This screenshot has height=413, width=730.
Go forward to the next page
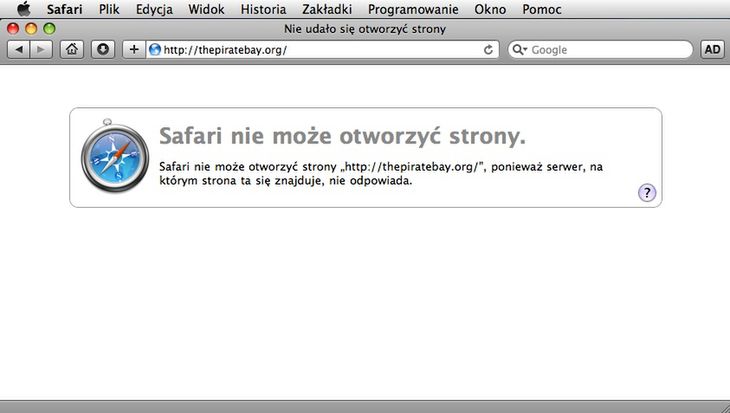click(x=41, y=49)
